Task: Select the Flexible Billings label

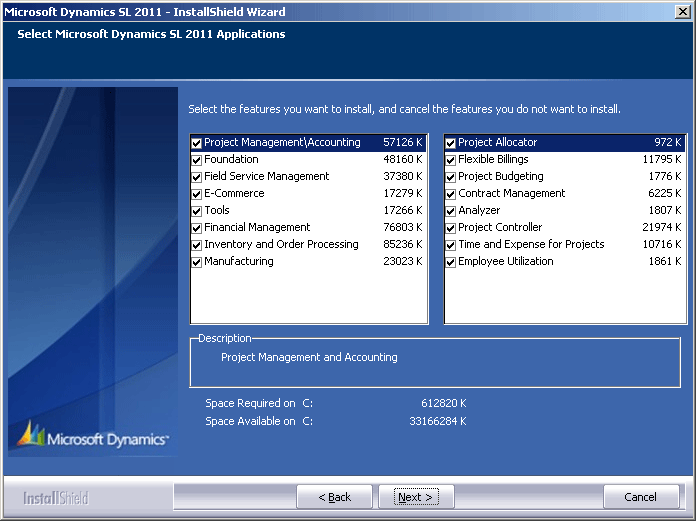Action: click(x=493, y=159)
